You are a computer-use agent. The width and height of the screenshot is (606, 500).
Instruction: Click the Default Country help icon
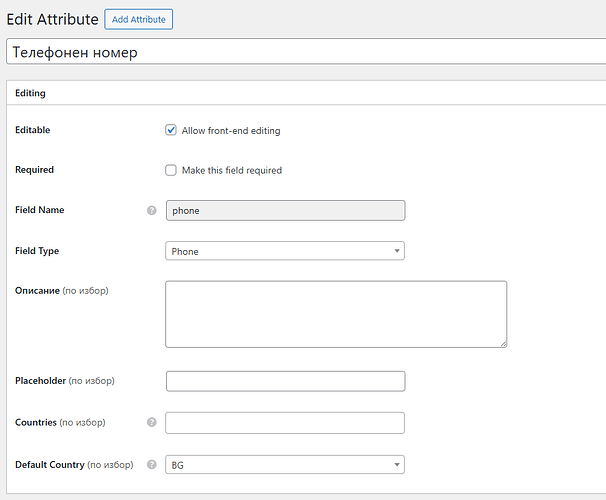152,465
